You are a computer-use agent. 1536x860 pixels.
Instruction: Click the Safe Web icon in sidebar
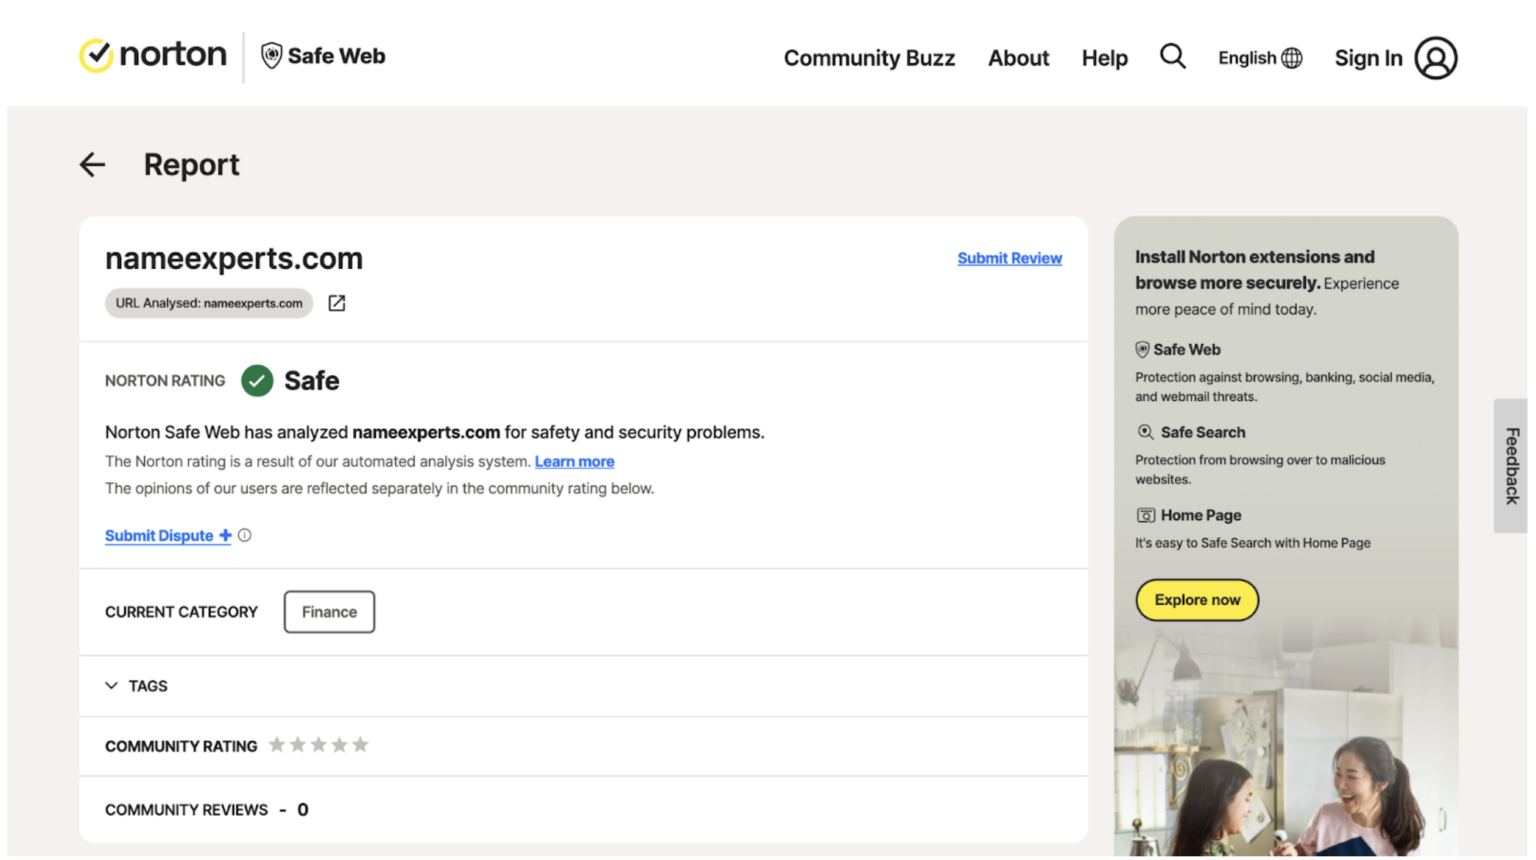coord(1142,350)
